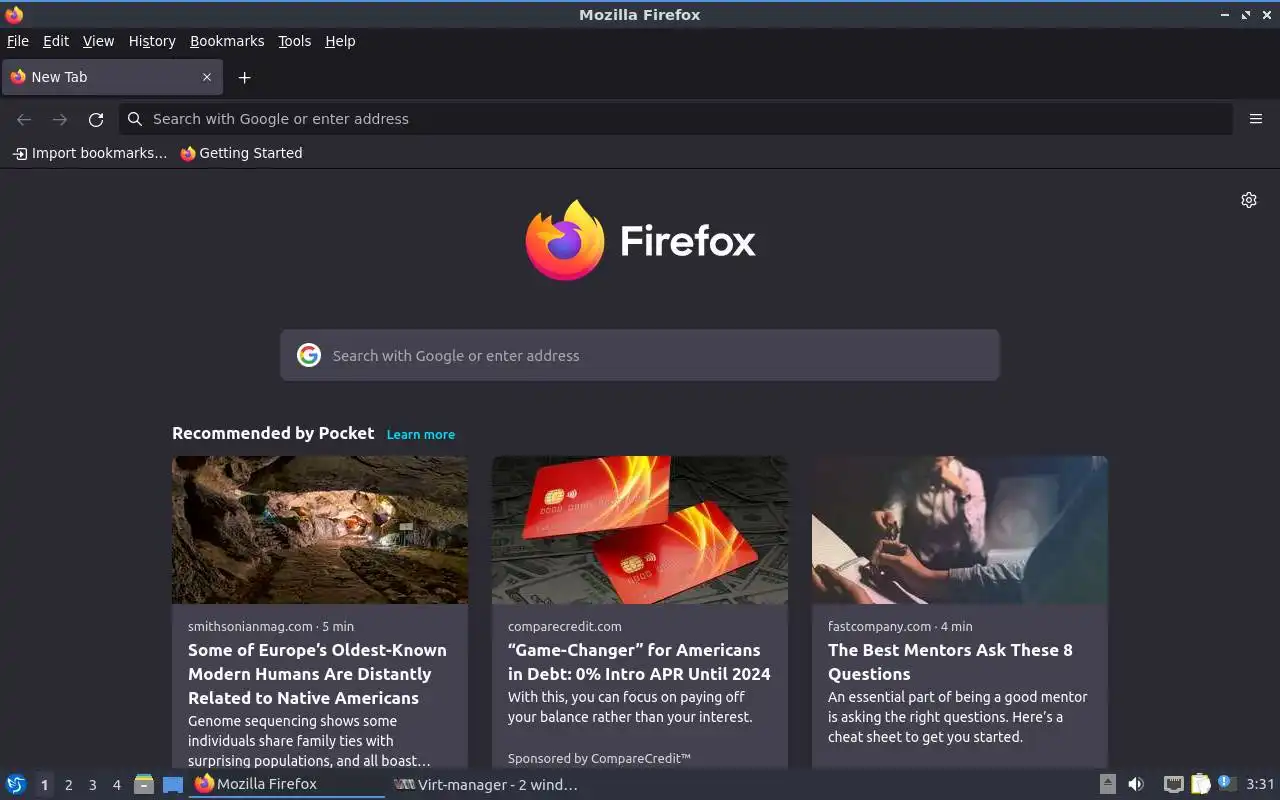Viewport: 1280px width, 800px height.
Task: Close the New Tab tab
Action: click(207, 77)
